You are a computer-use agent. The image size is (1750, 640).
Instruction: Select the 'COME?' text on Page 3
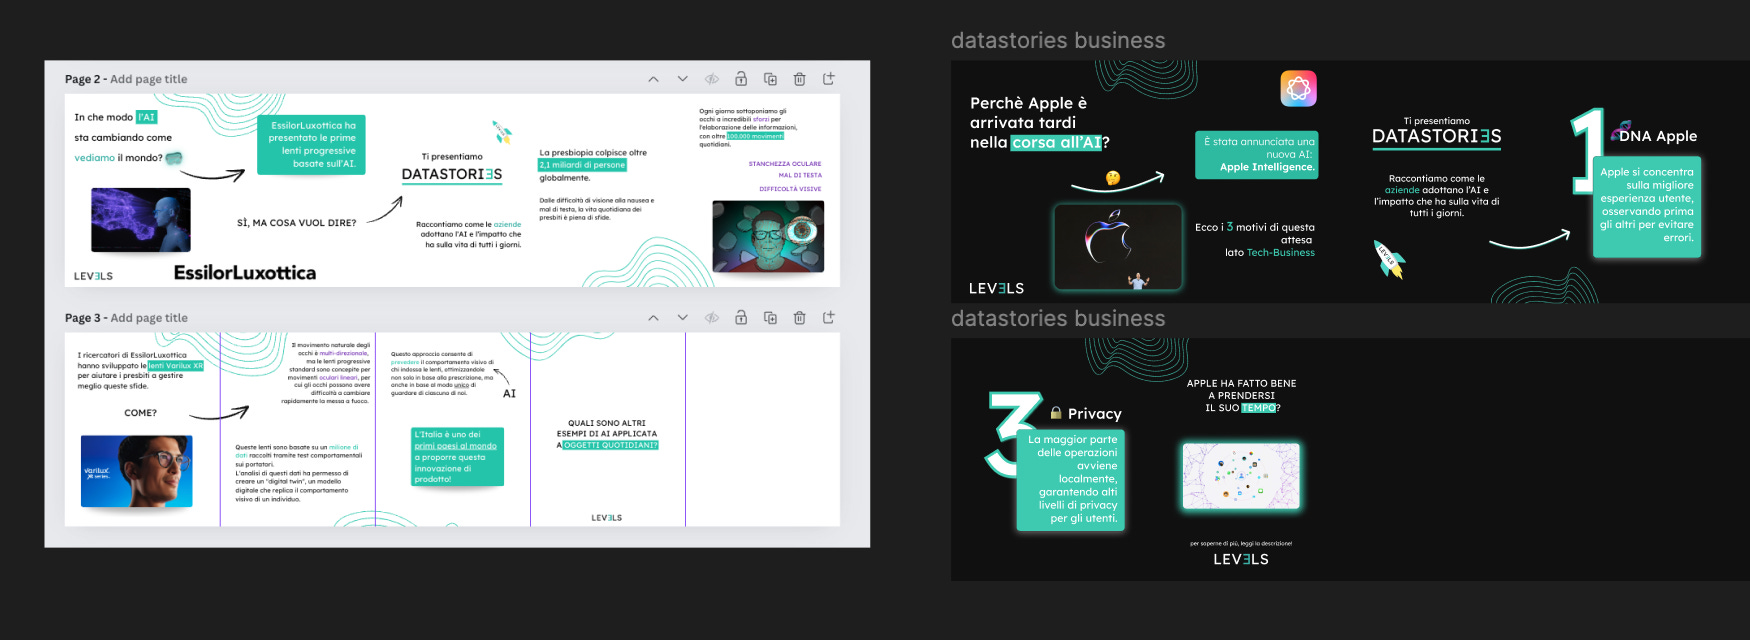[x=140, y=413]
